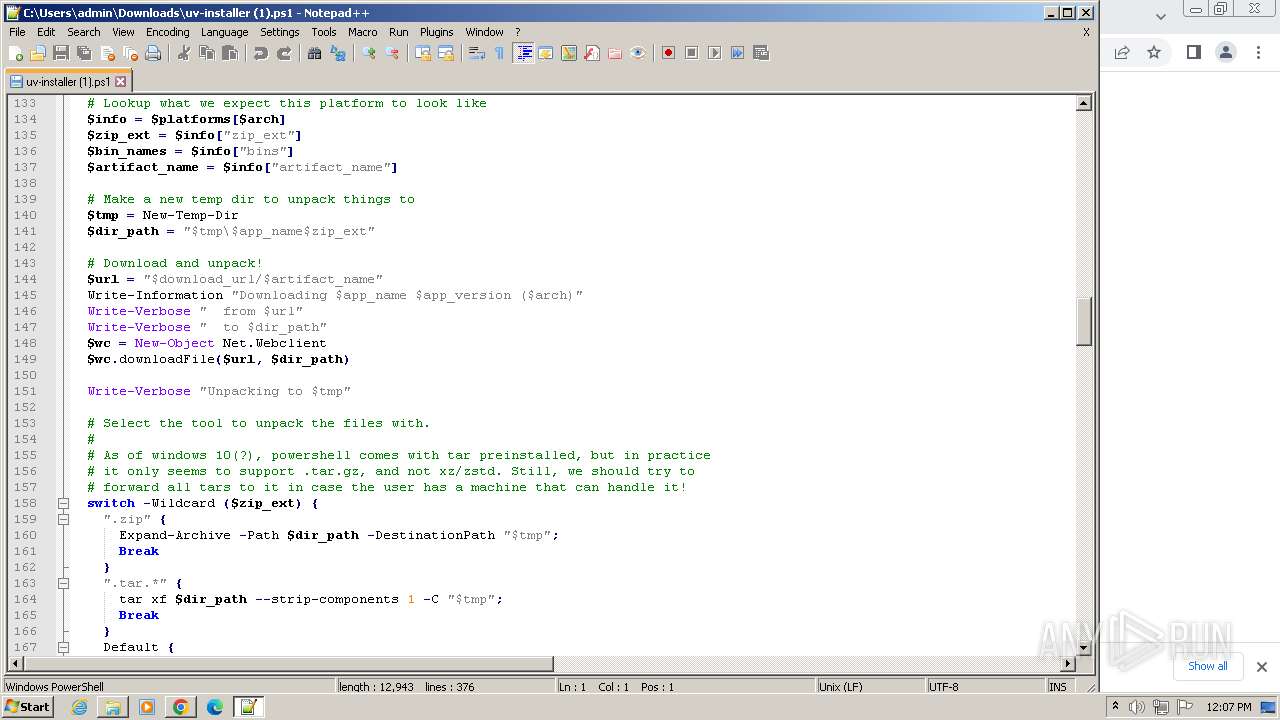The height and width of the screenshot is (720, 1280).
Task: Click Run a Macro Multiple Times icon
Action: coord(737,53)
